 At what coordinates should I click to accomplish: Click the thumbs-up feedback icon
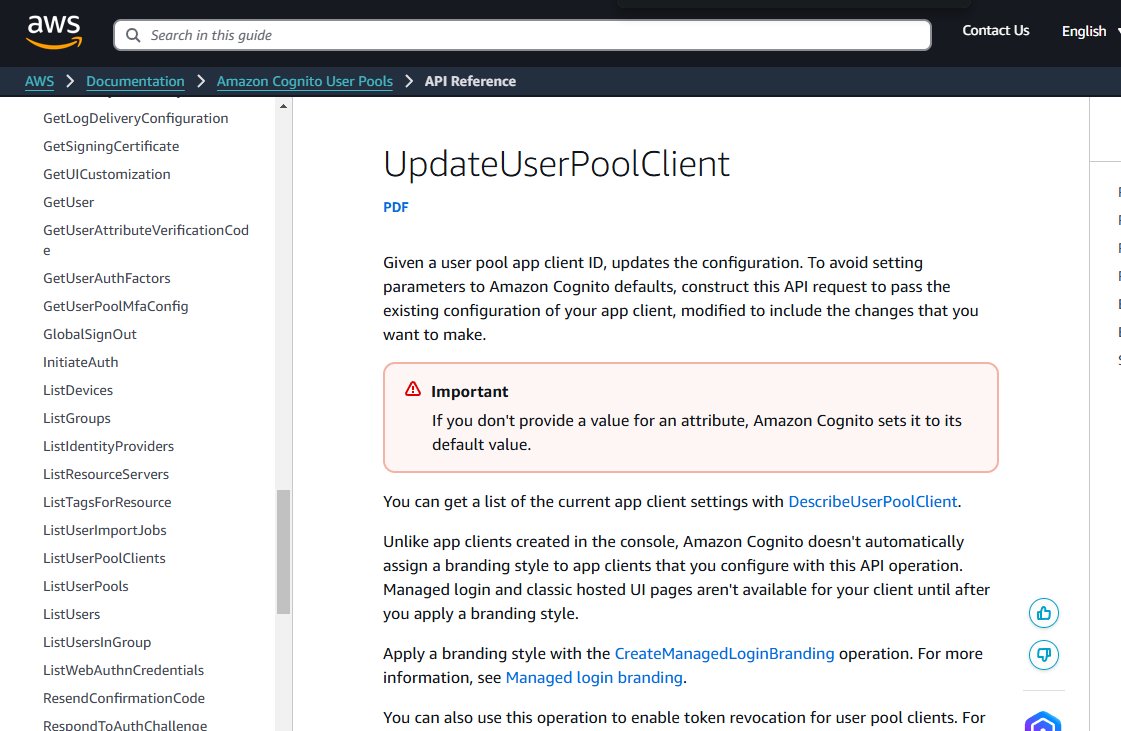1043,612
